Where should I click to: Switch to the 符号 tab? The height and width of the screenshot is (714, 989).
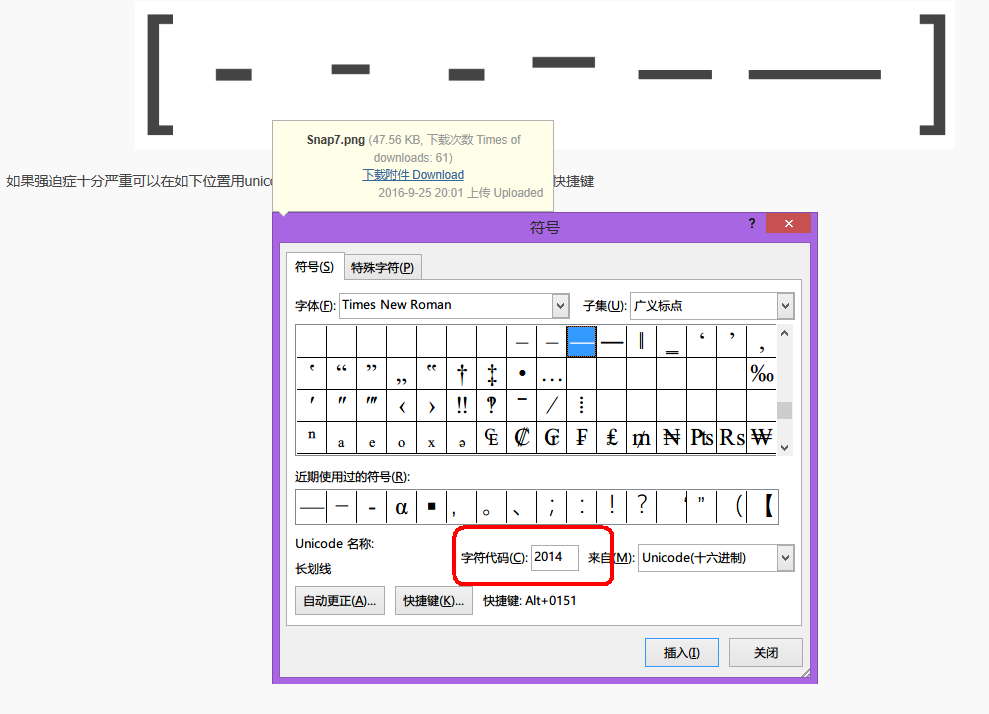click(x=317, y=266)
